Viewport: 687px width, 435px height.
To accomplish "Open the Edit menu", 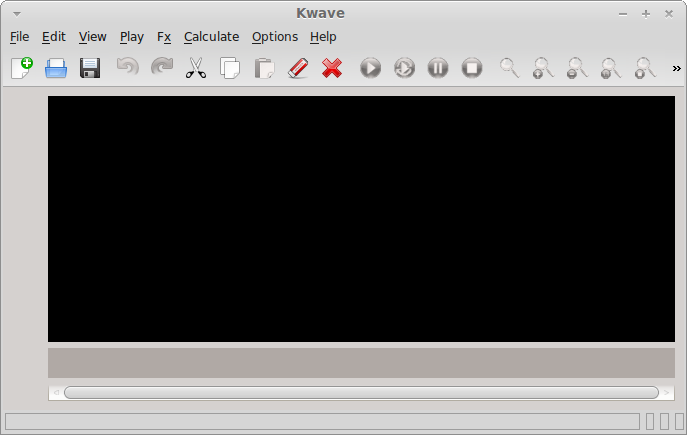I will pos(54,37).
